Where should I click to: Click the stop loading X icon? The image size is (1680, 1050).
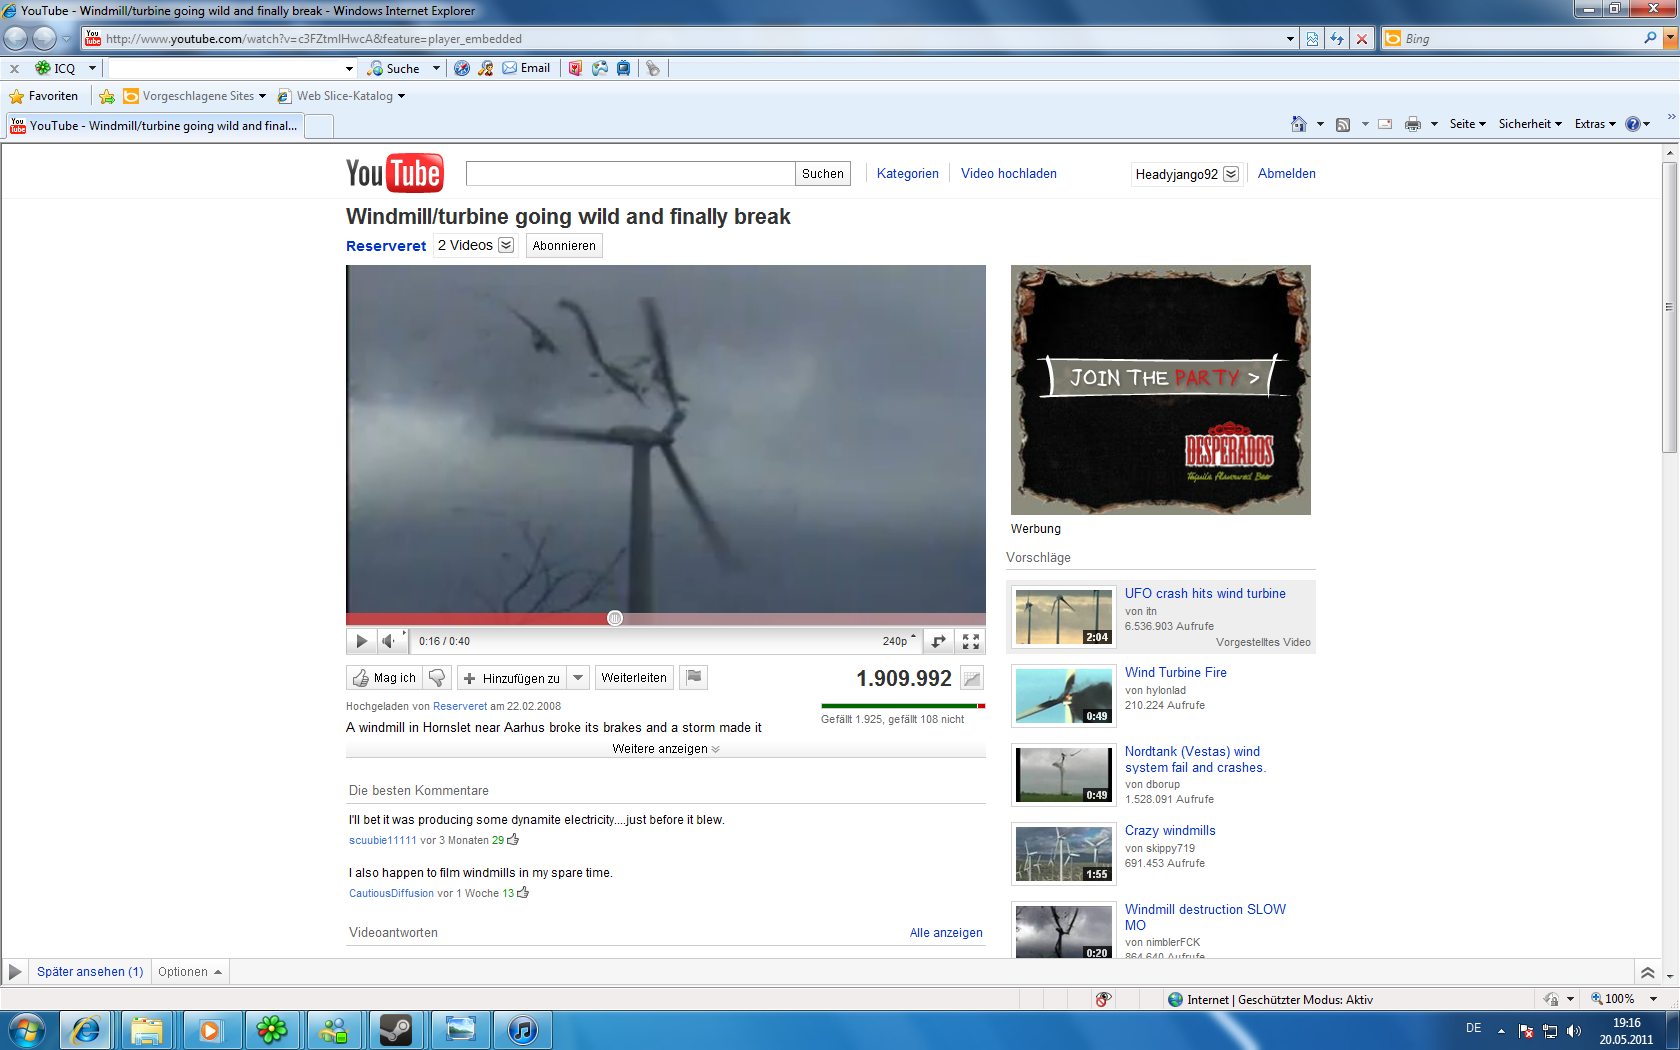[1361, 39]
